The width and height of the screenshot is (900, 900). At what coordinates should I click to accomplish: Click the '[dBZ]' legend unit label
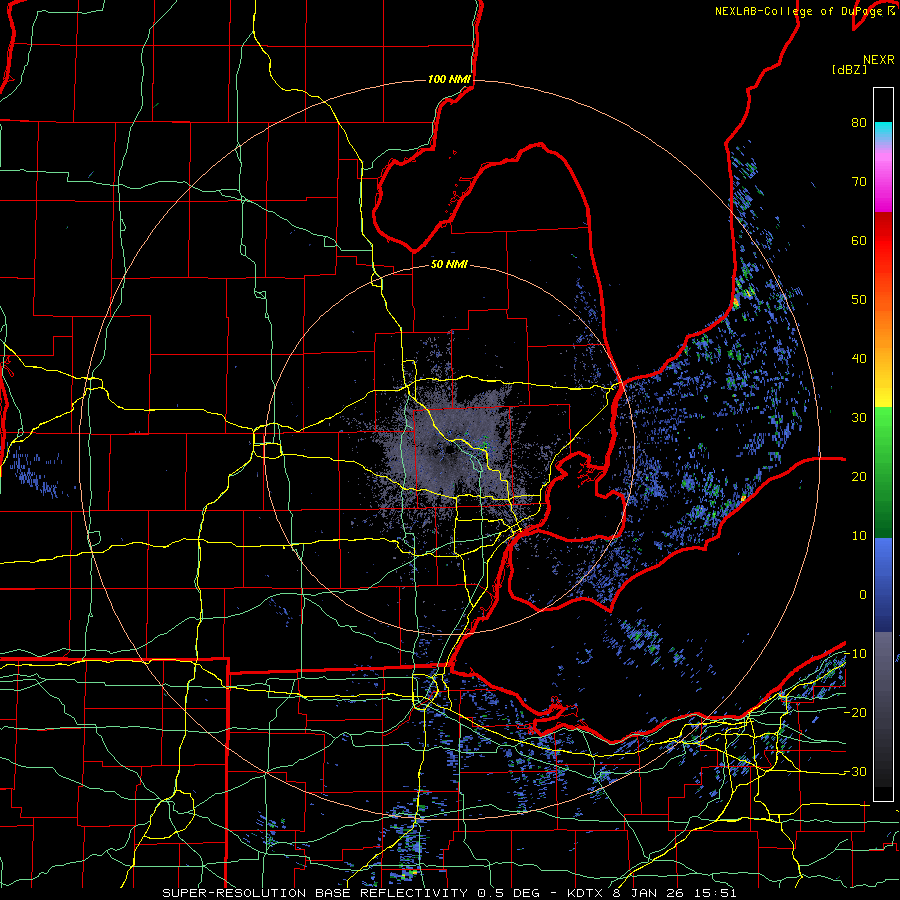pyautogui.click(x=849, y=69)
